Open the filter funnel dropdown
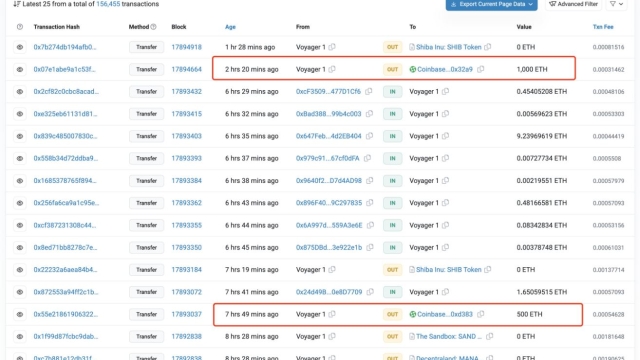 [x=616, y=4]
